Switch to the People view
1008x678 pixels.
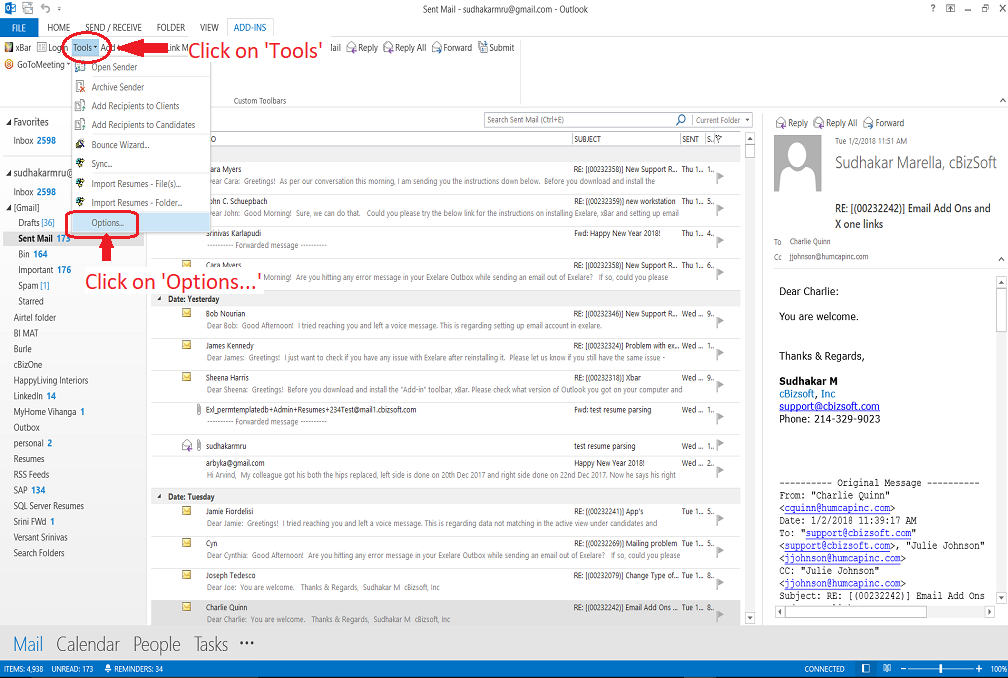click(x=157, y=644)
